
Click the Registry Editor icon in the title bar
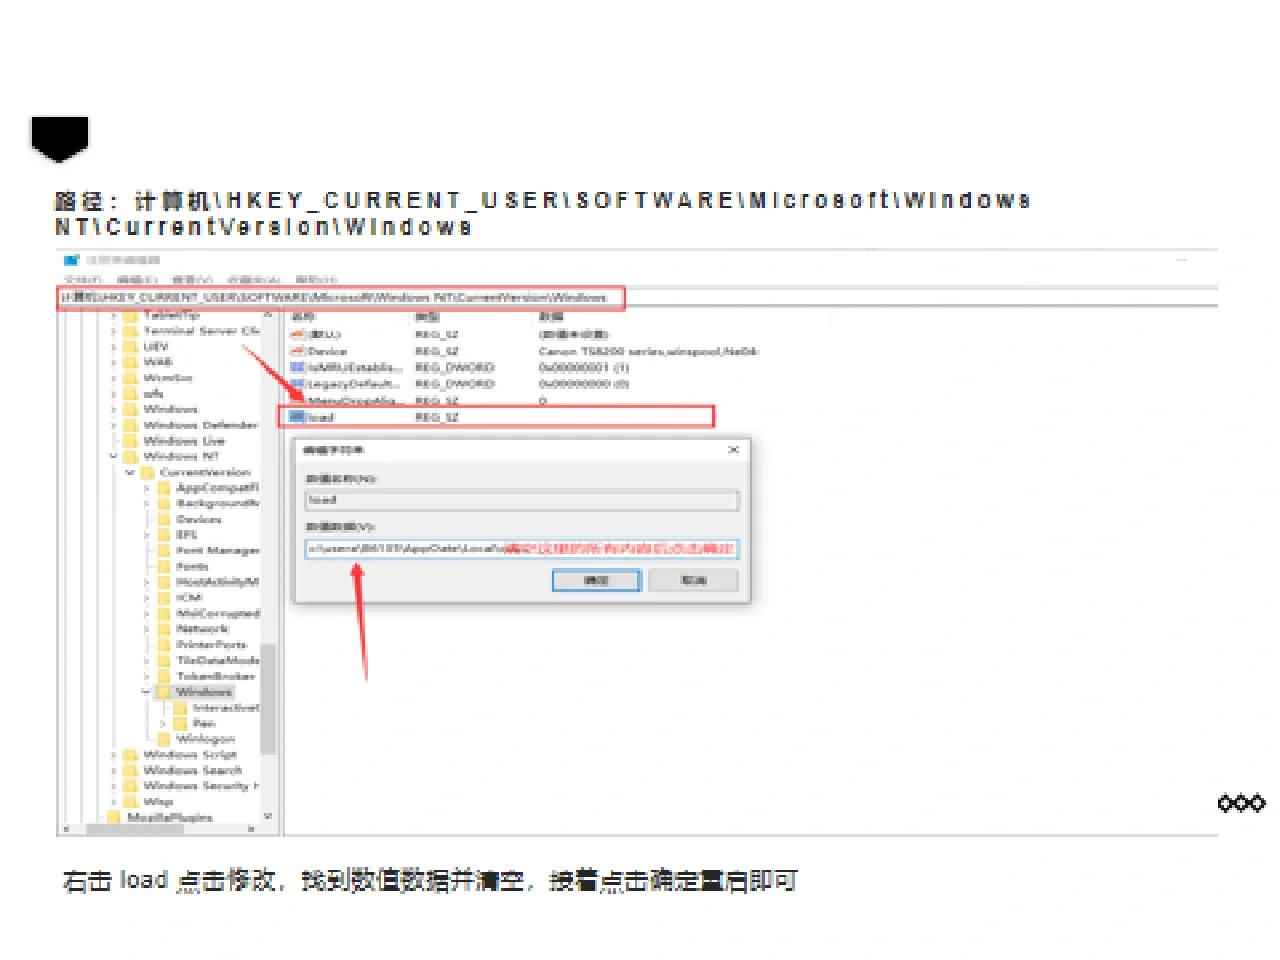[x=71, y=261]
